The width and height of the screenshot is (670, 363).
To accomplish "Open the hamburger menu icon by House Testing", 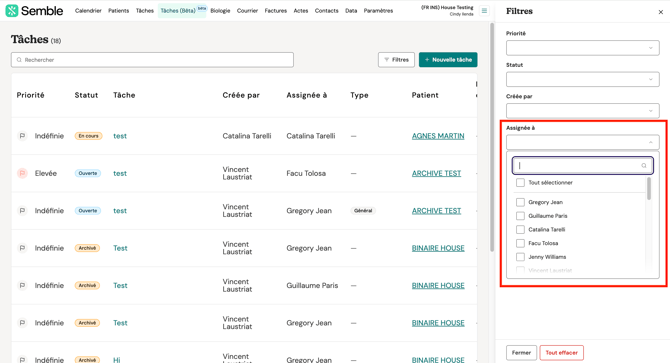I will (484, 11).
